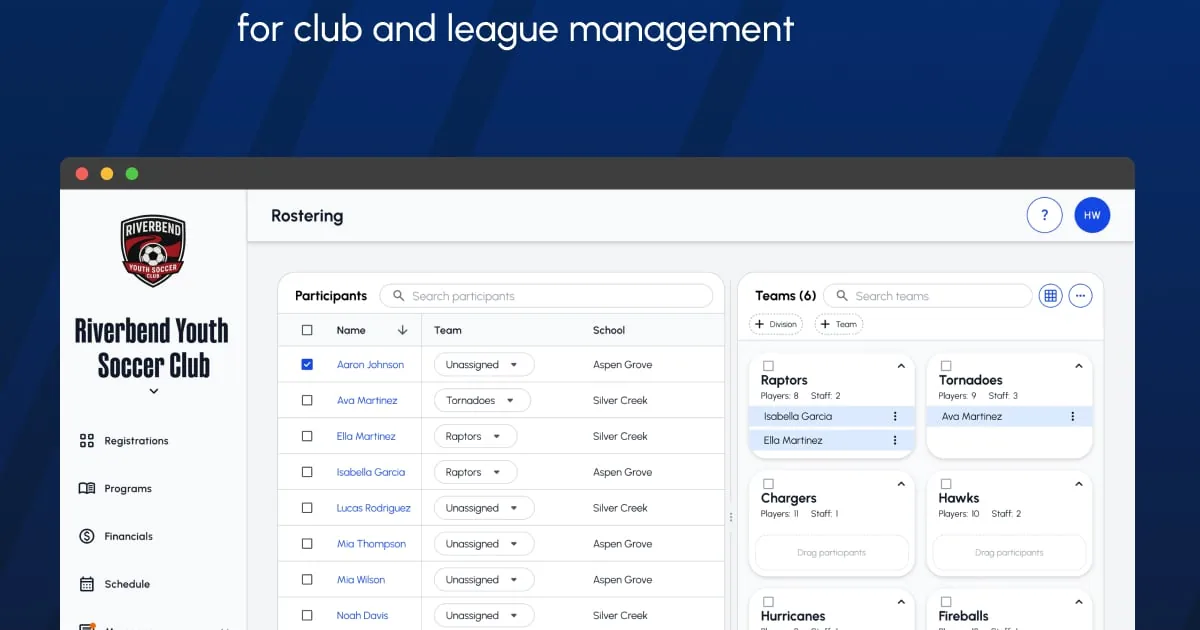Click the teams search magnifier icon

click(842, 296)
